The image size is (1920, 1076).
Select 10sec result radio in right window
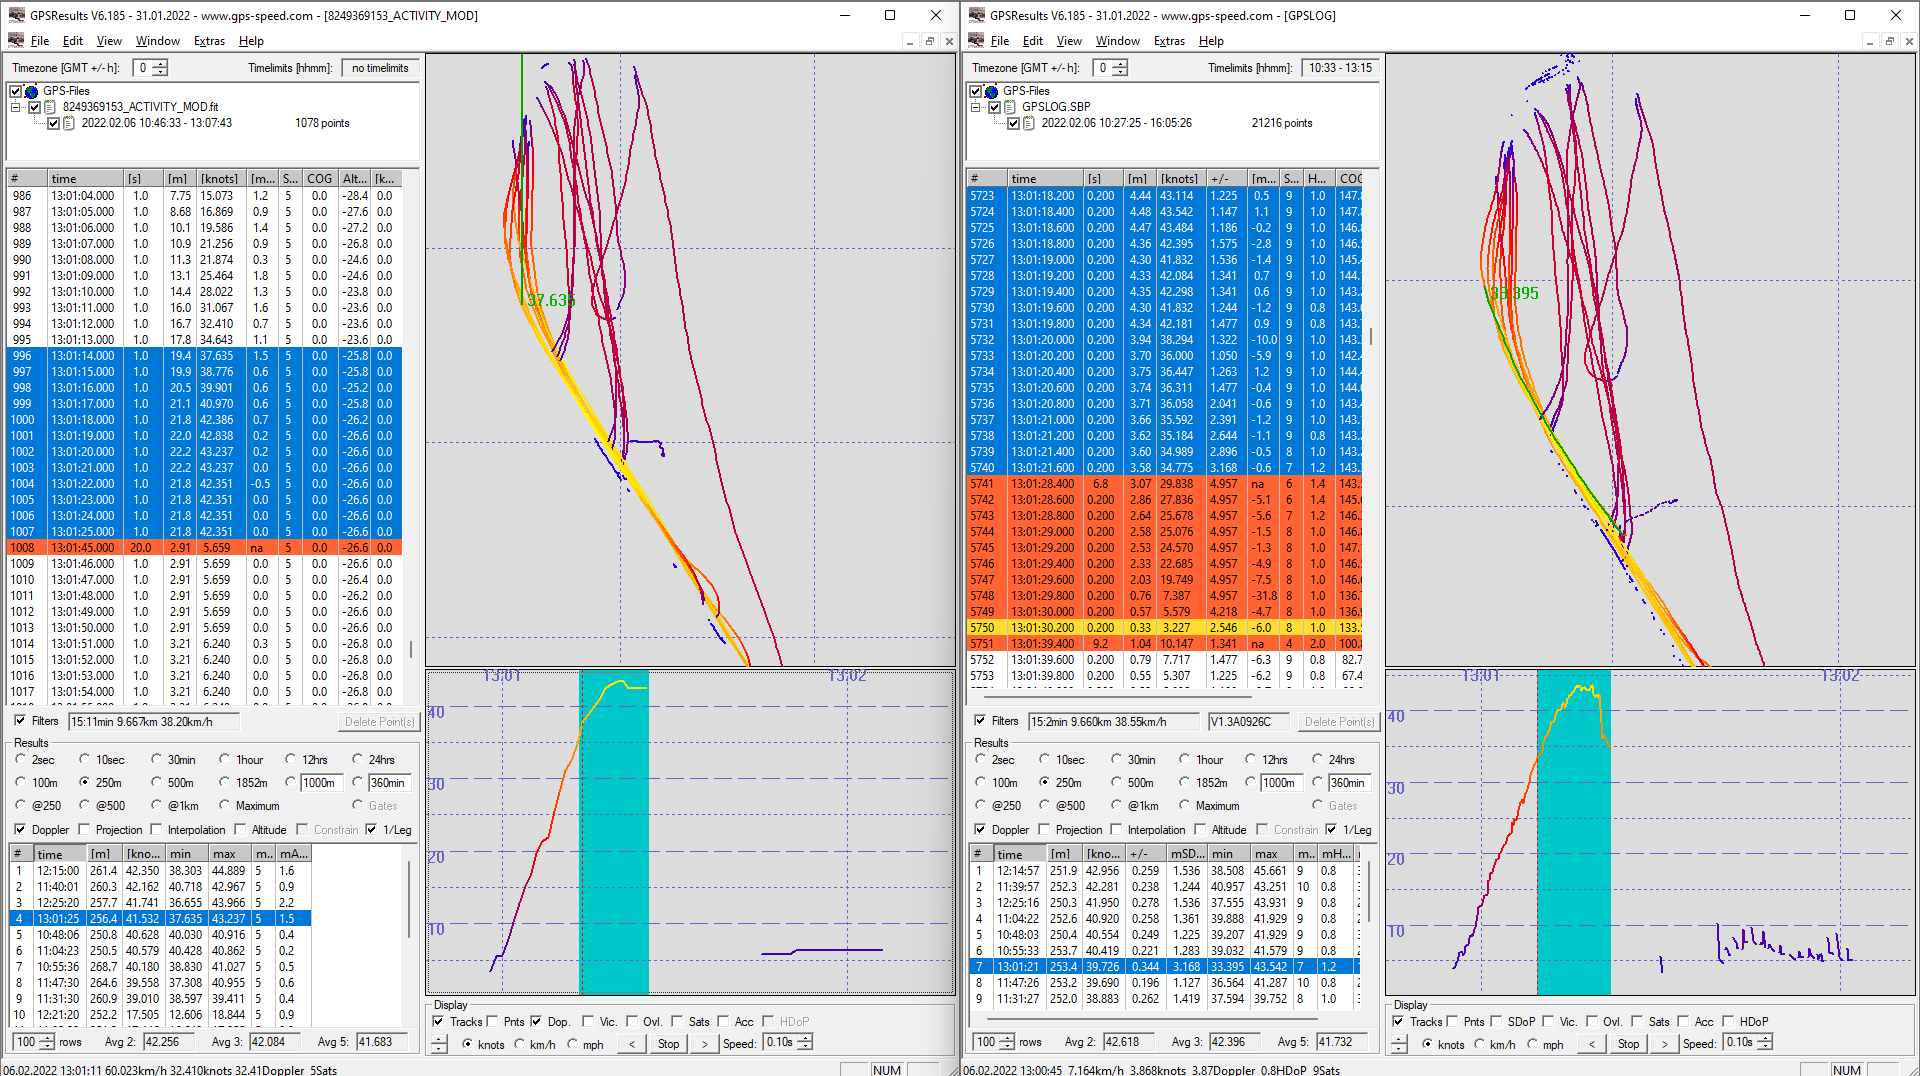1044,759
